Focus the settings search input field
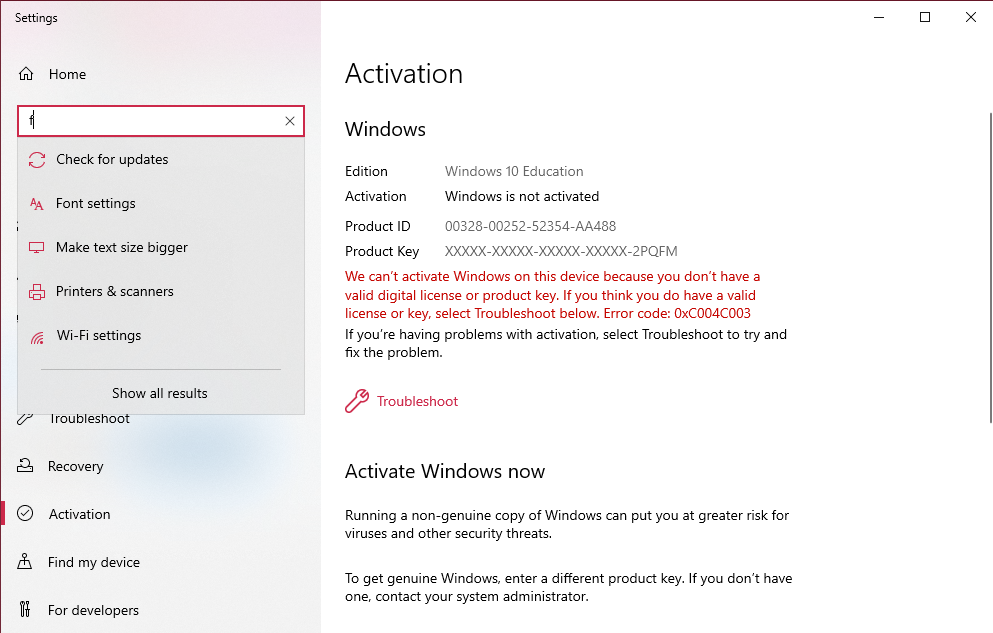This screenshot has width=993, height=633. click(x=161, y=121)
